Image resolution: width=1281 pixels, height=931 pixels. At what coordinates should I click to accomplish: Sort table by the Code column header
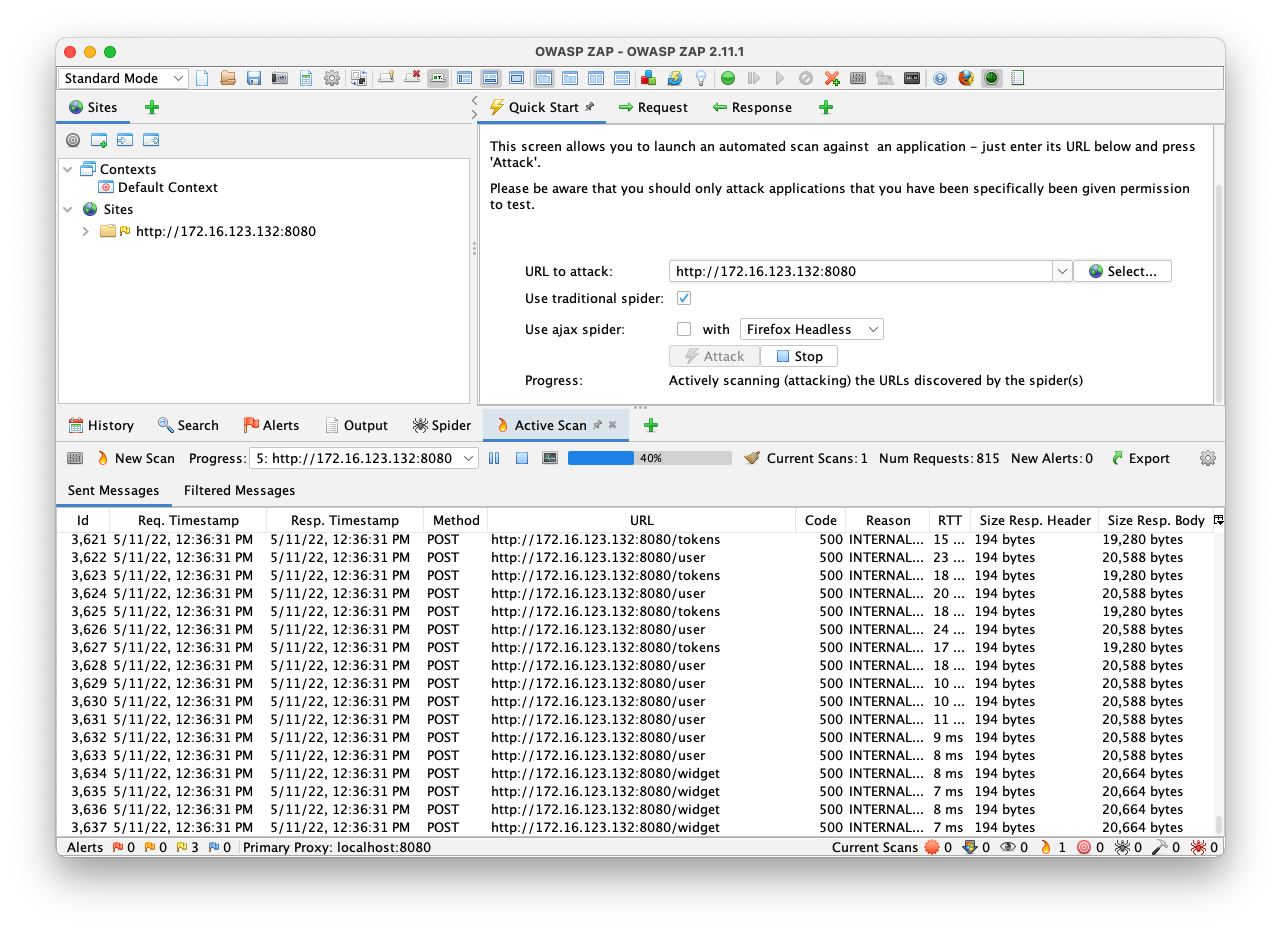tap(821, 520)
